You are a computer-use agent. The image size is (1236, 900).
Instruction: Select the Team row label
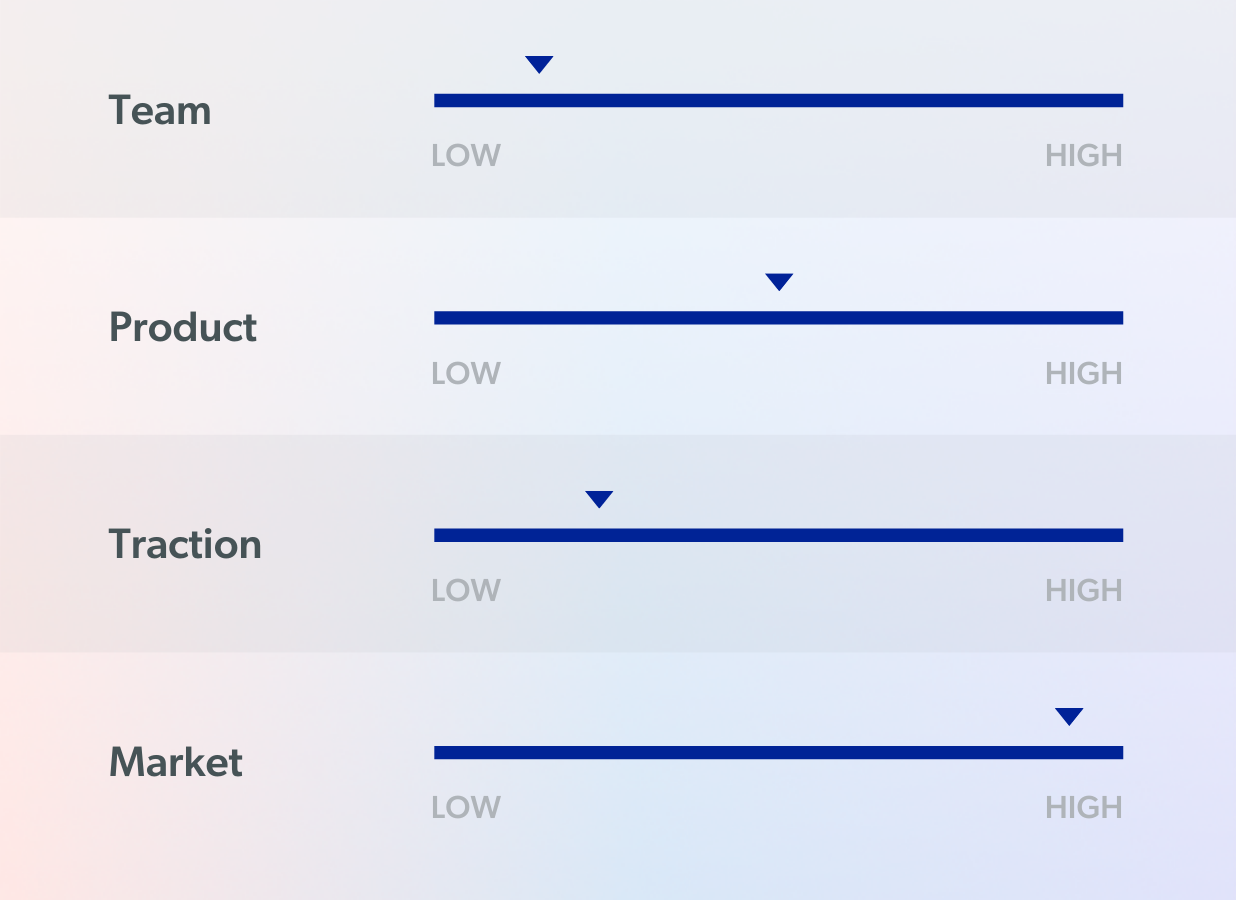pos(160,110)
